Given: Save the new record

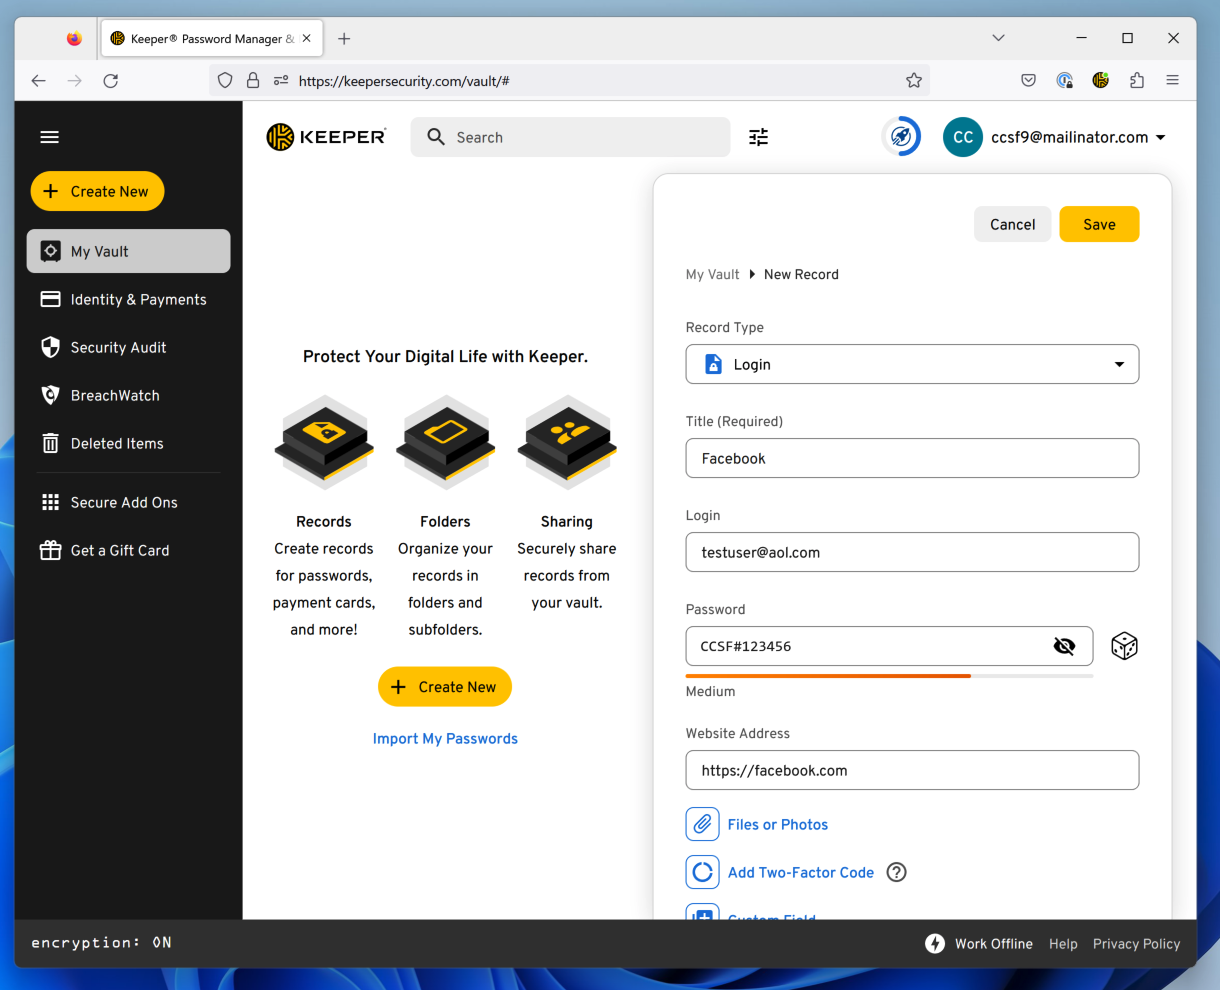Looking at the screenshot, I should click(x=1099, y=224).
